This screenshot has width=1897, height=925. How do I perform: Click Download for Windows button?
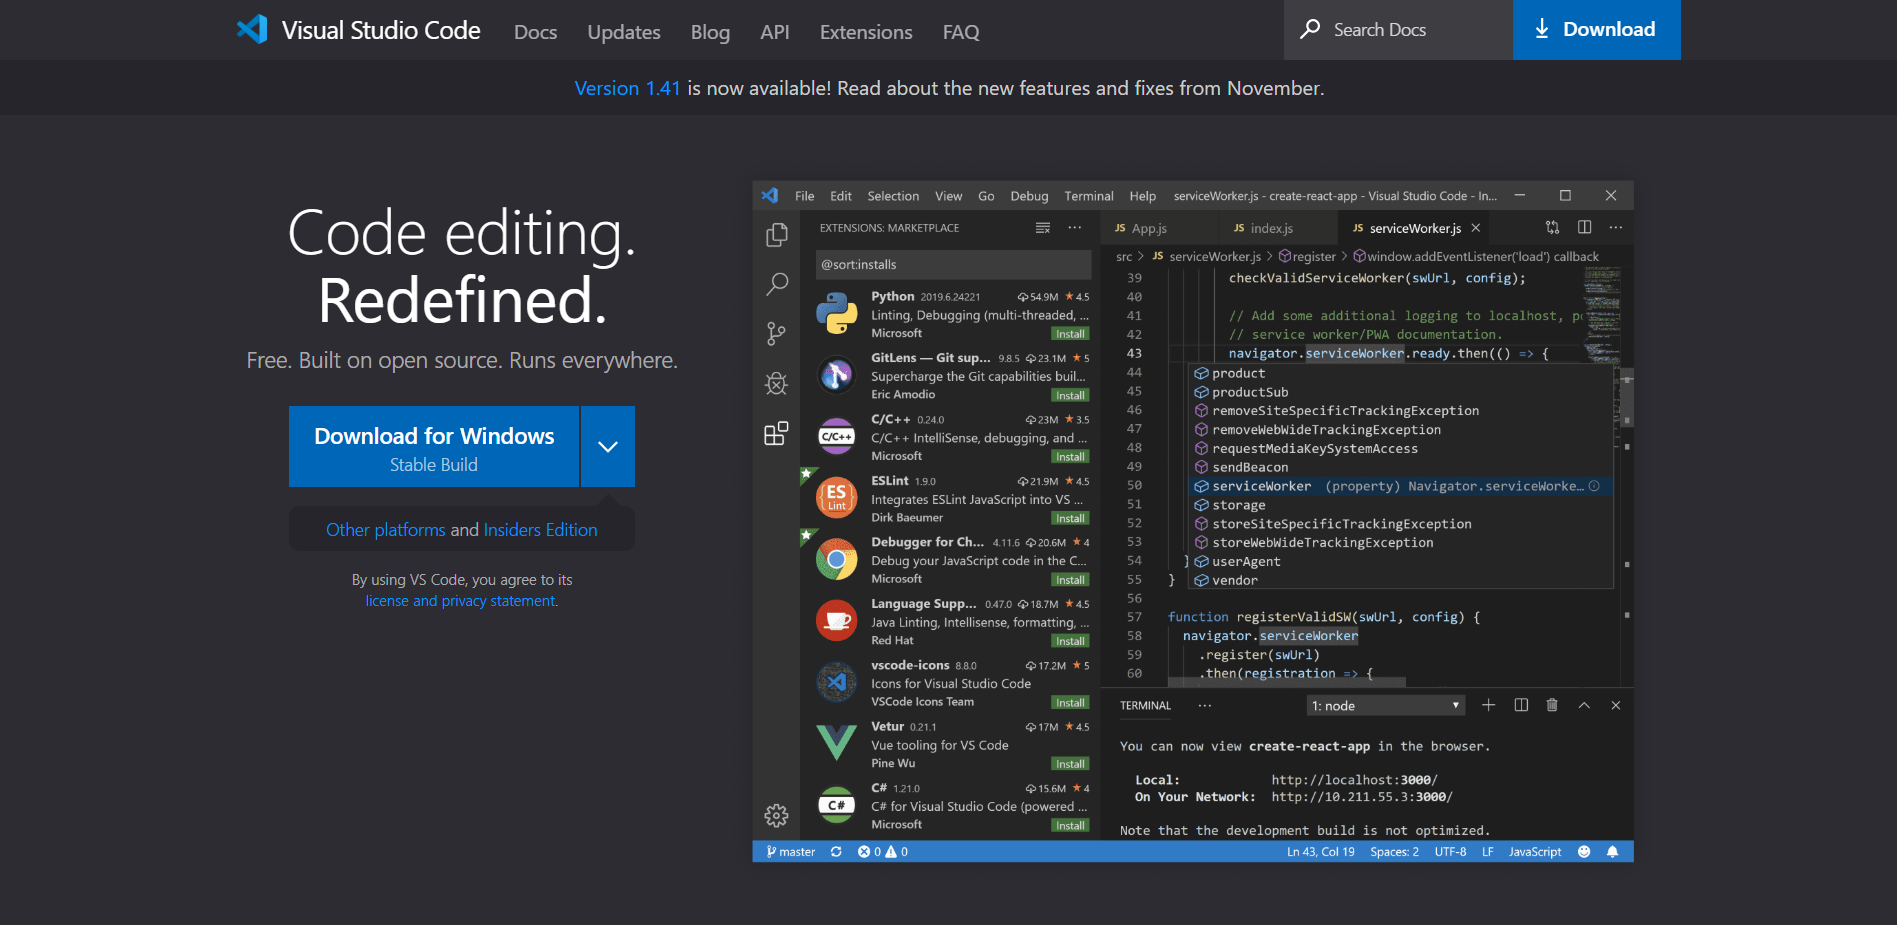pos(434,447)
